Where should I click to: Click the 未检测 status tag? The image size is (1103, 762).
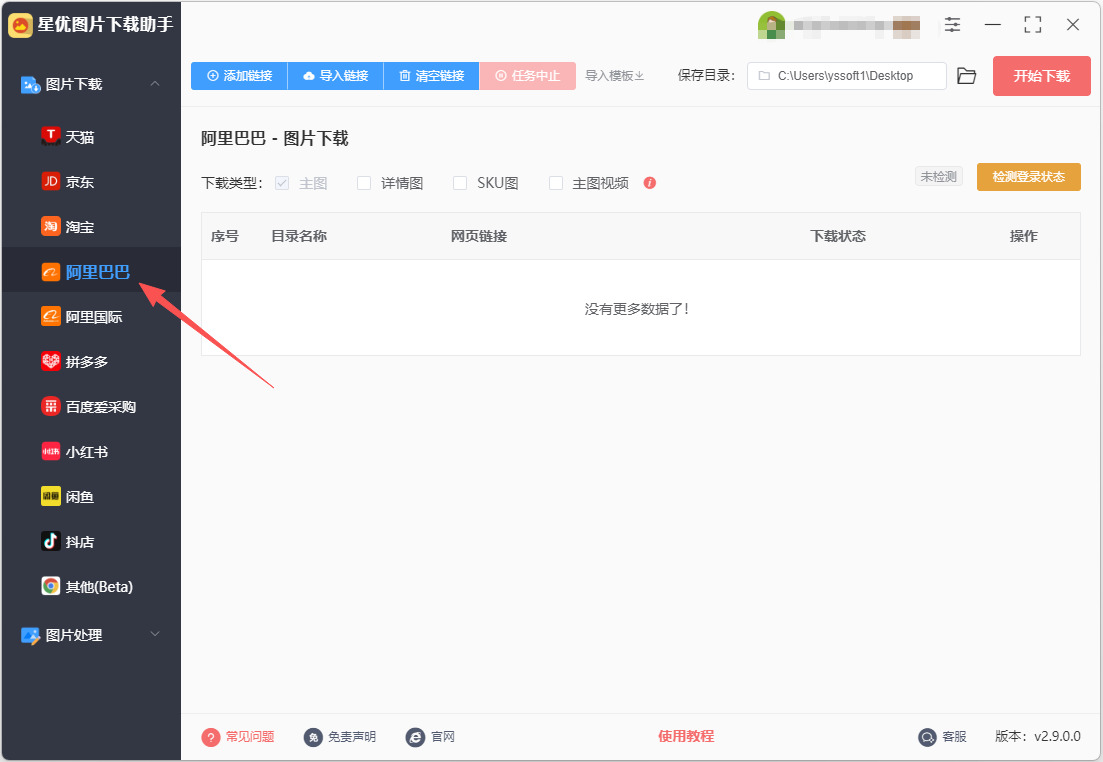point(938,177)
